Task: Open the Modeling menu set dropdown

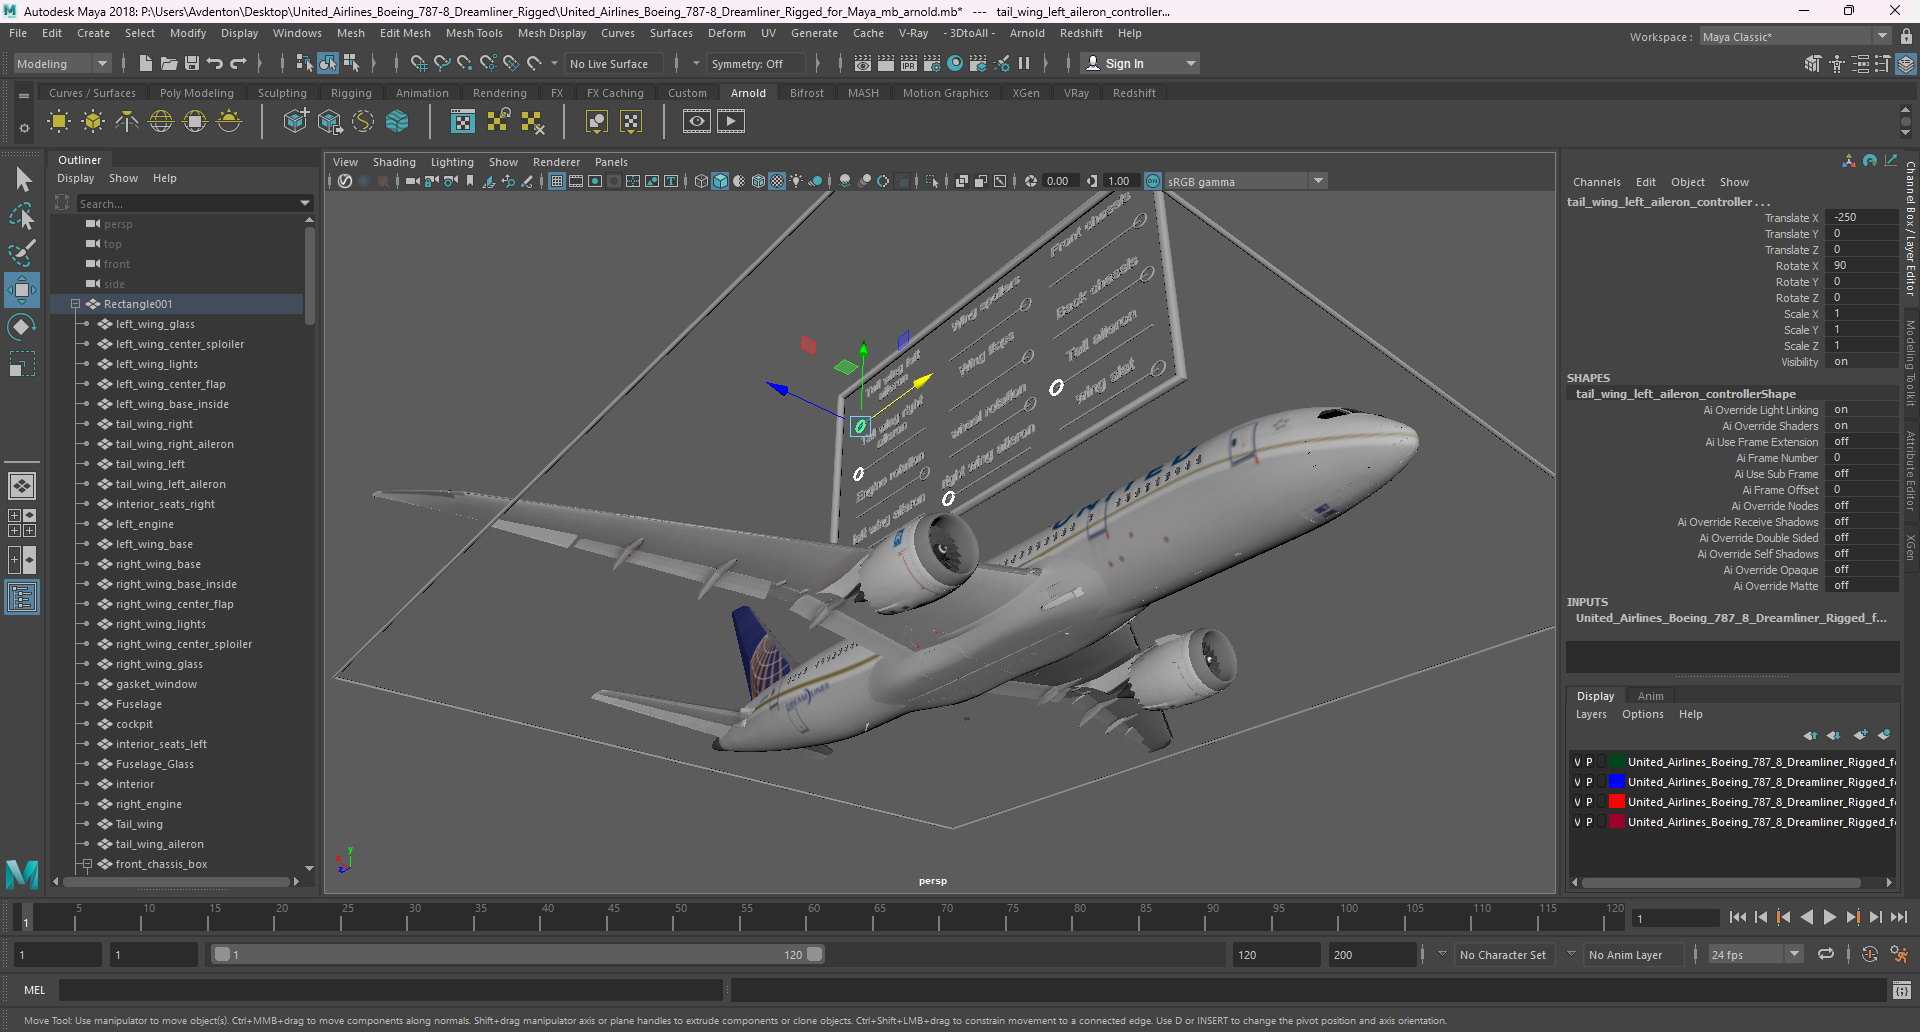Action: point(62,63)
